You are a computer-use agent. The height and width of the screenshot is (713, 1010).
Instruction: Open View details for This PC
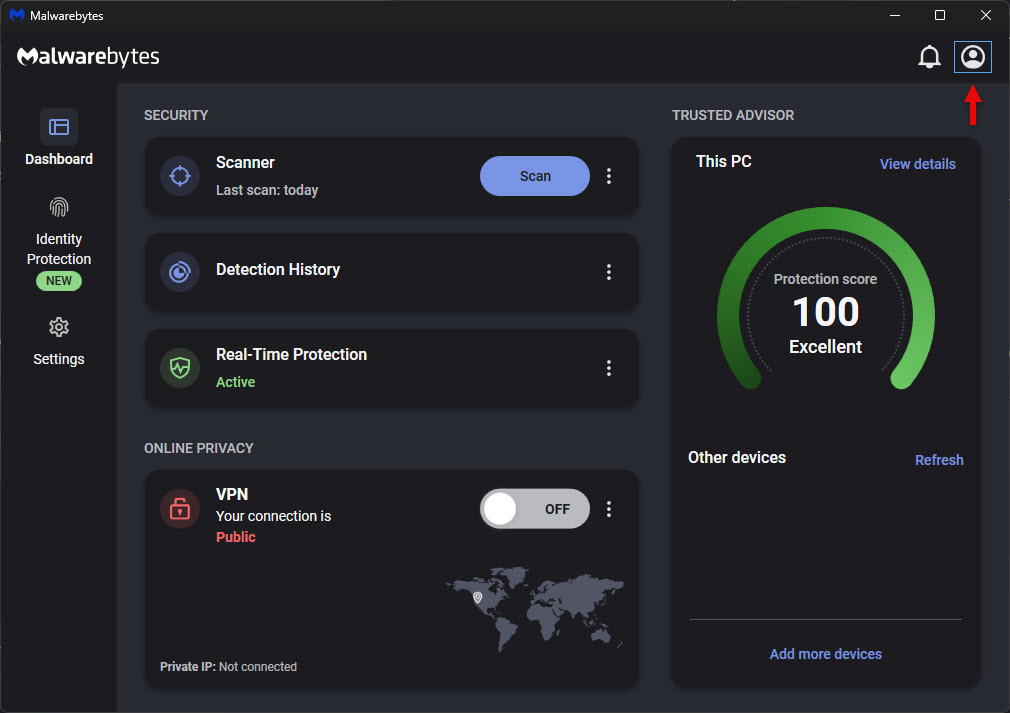917,164
